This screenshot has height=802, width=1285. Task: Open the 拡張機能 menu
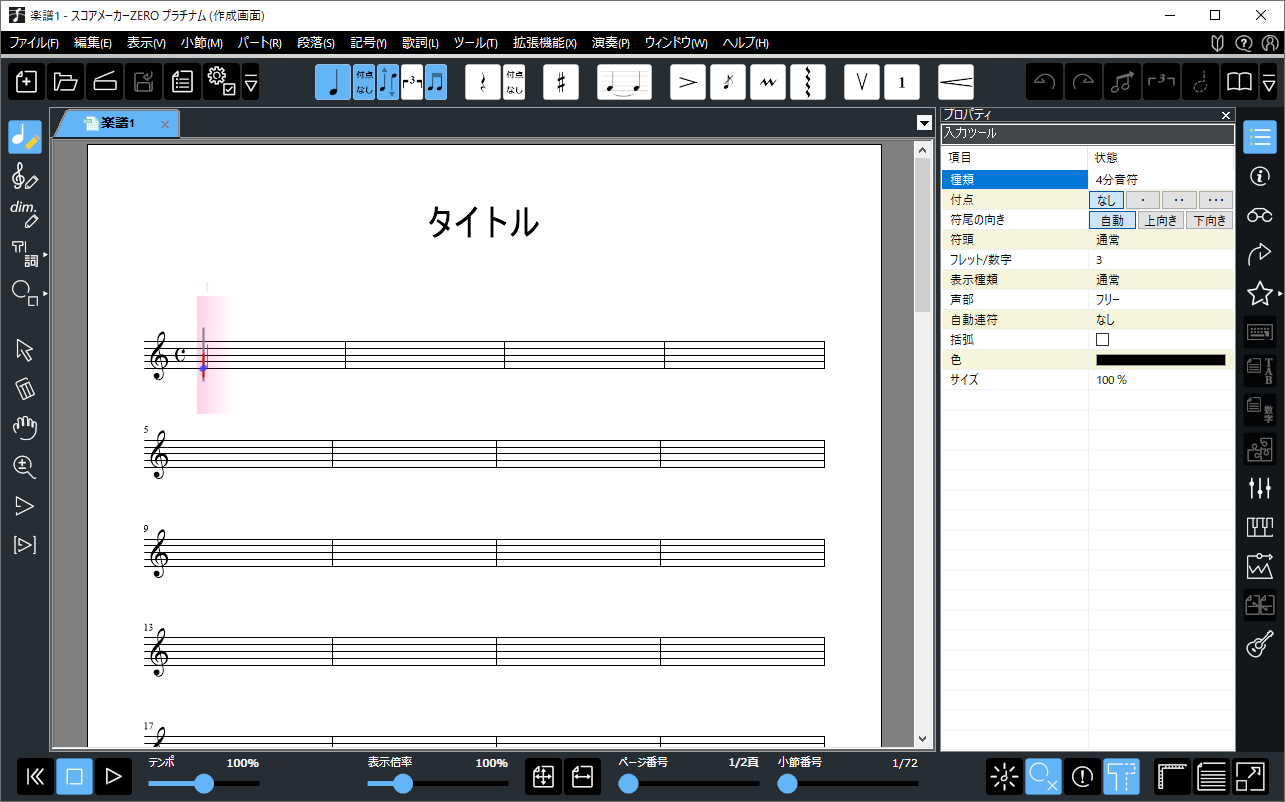point(544,43)
